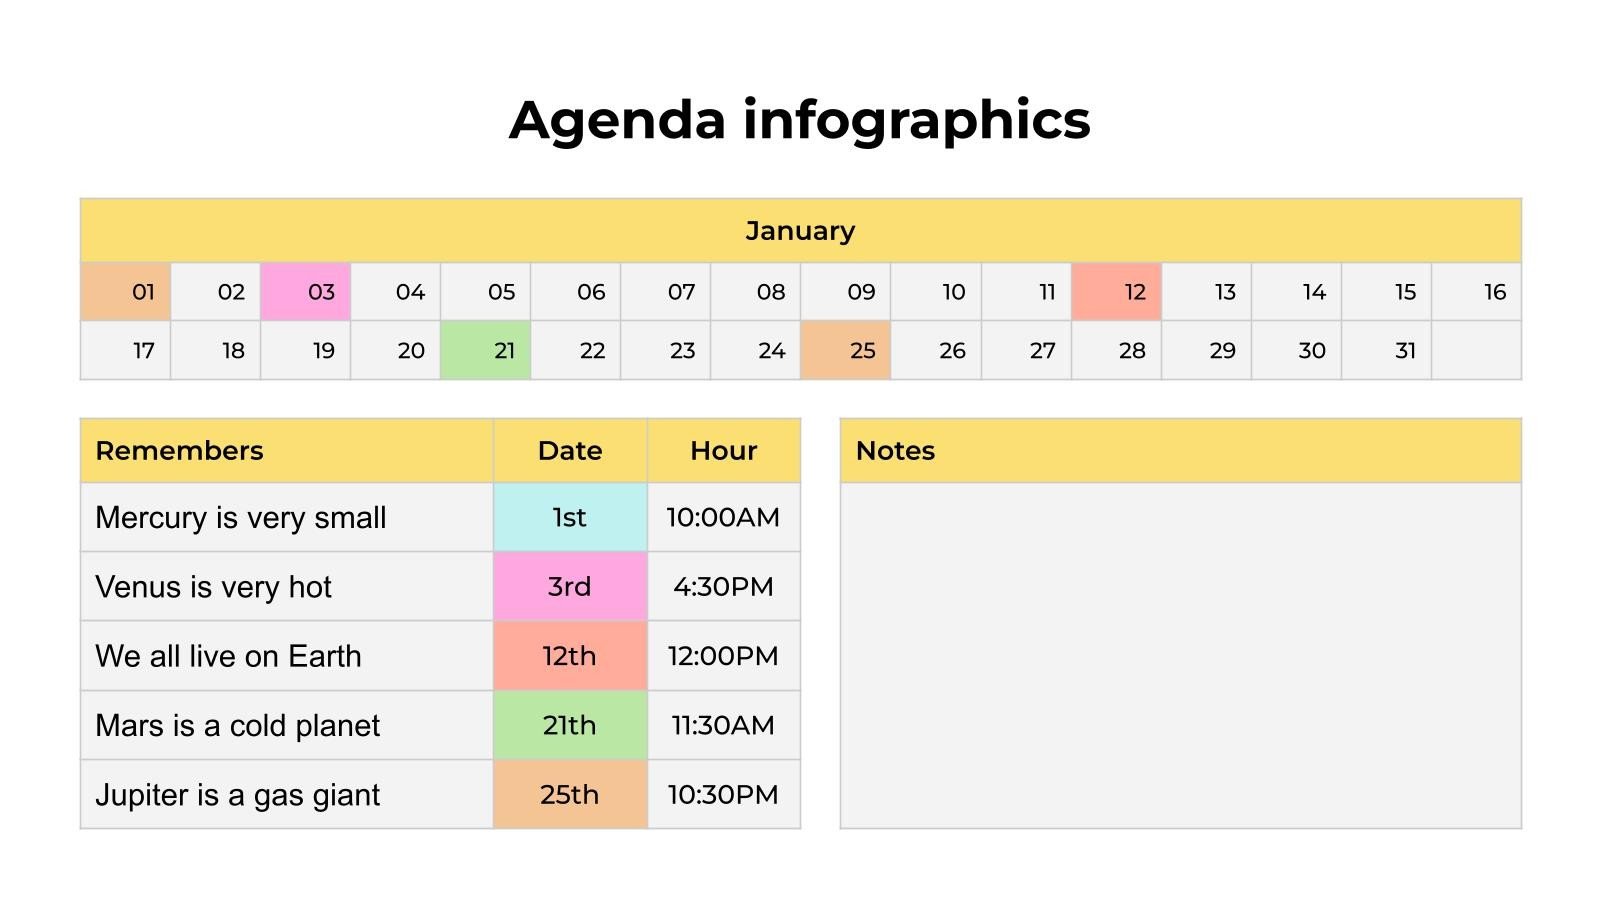Click the 'We all live on Earth' row

coord(229,656)
